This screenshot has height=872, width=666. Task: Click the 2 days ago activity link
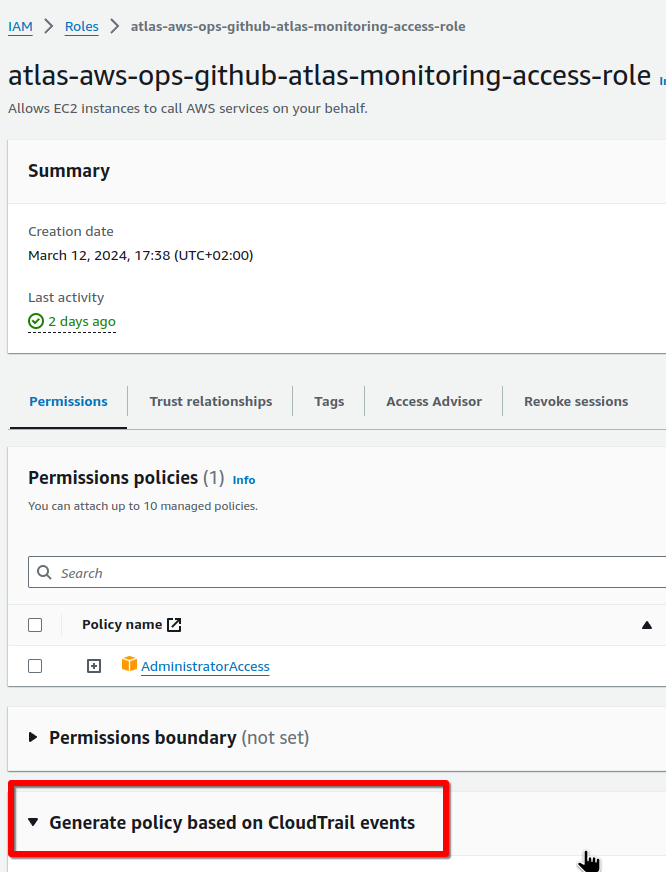click(x=82, y=321)
